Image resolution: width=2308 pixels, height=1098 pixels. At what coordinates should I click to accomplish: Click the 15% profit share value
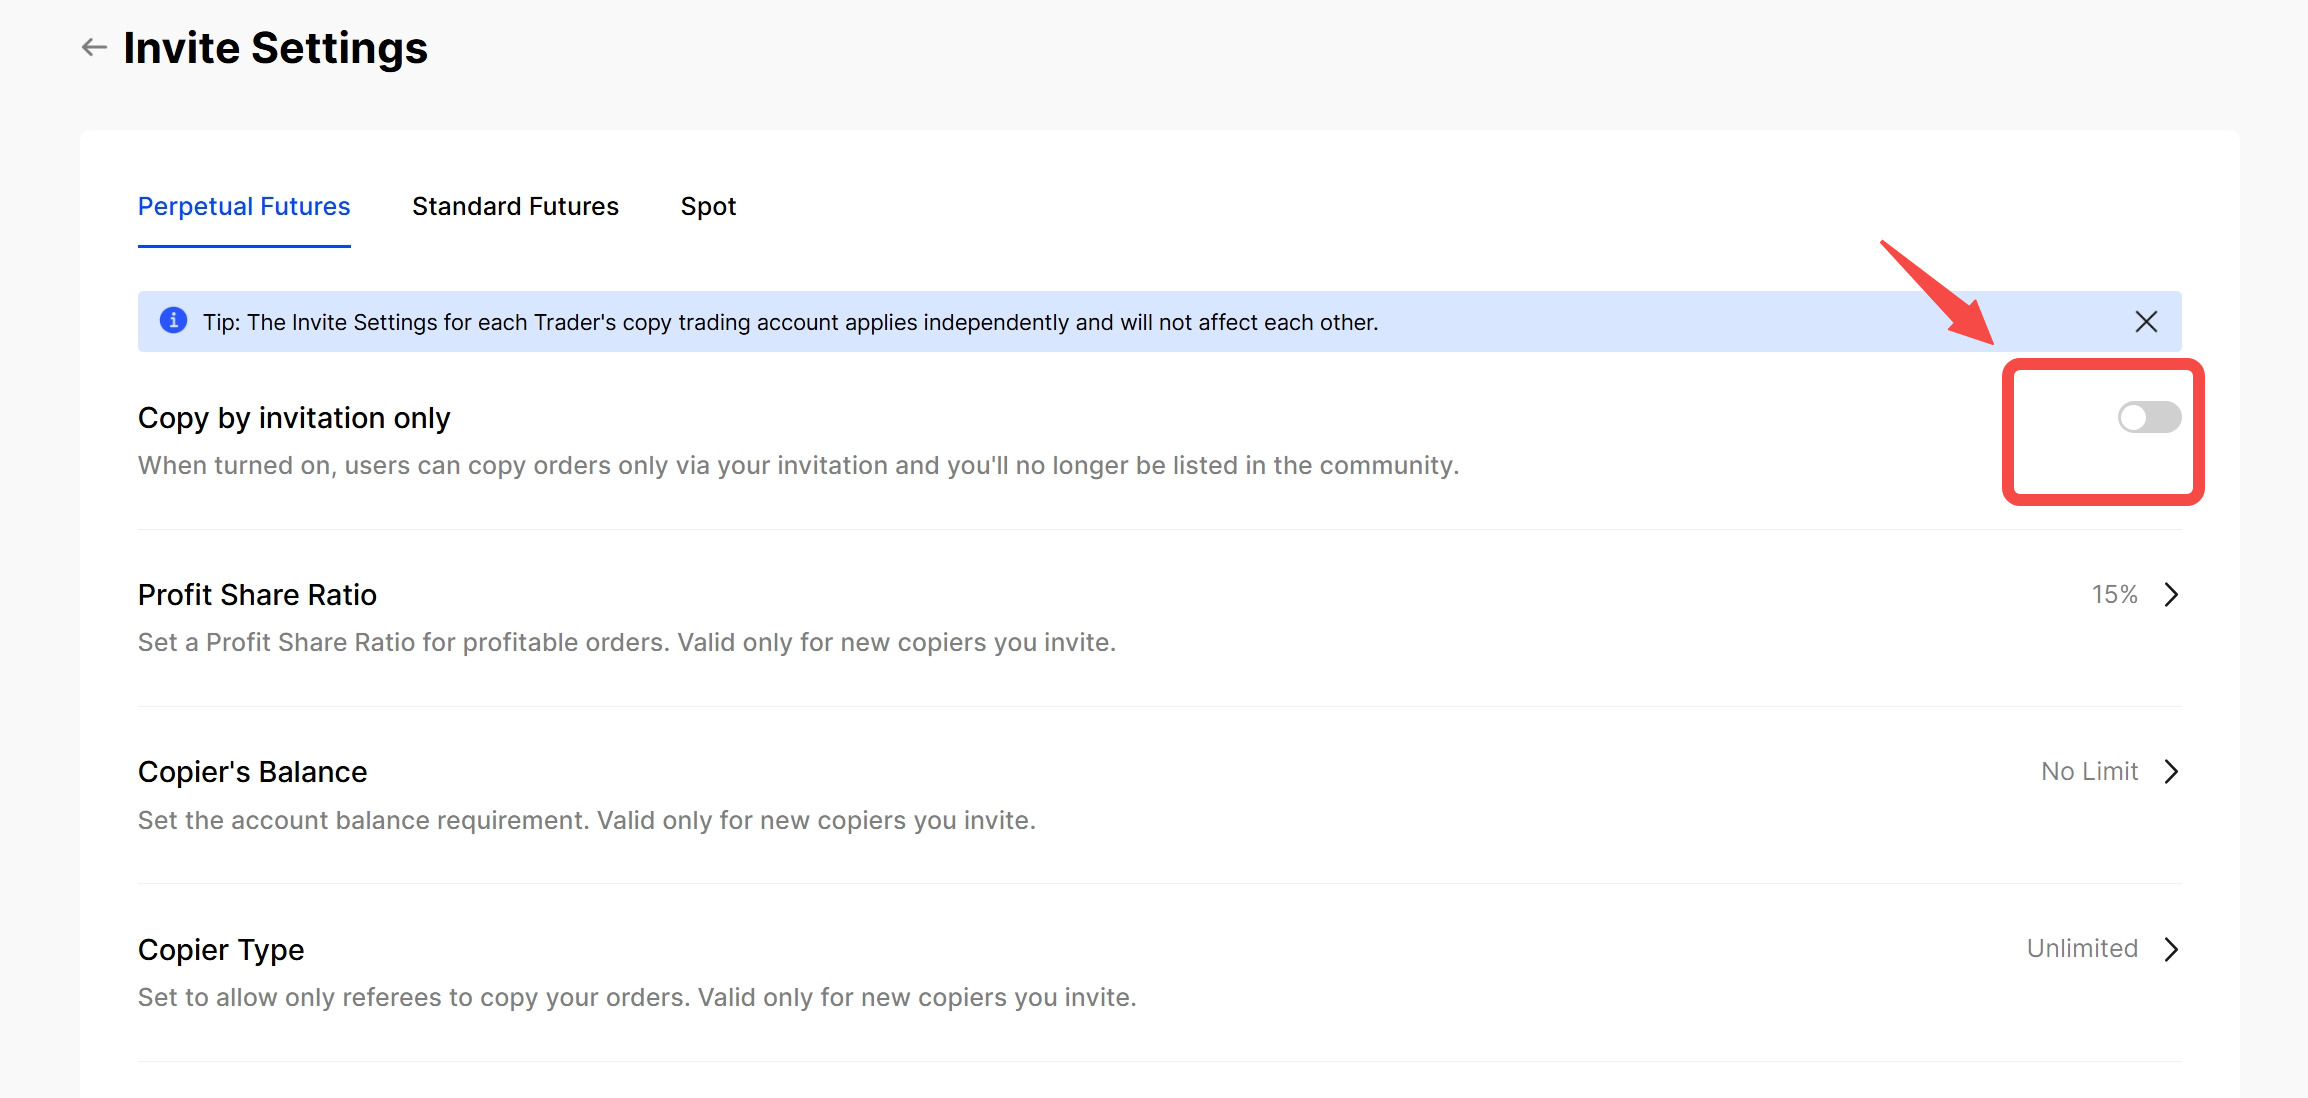[2114, 595]
